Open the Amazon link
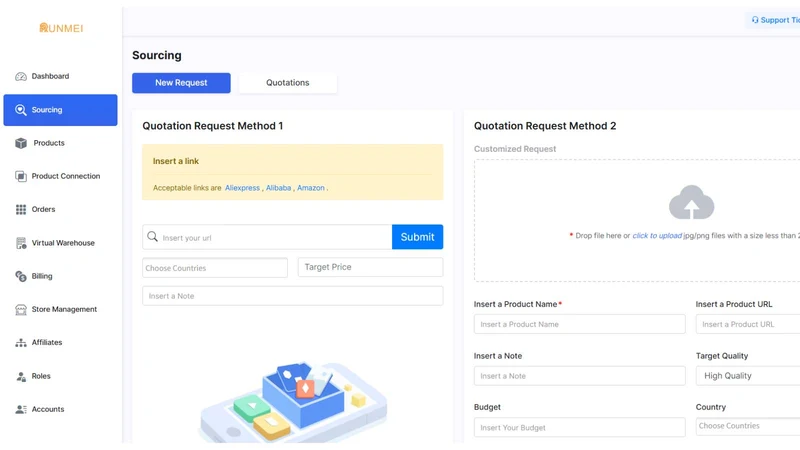 (311, 188)
